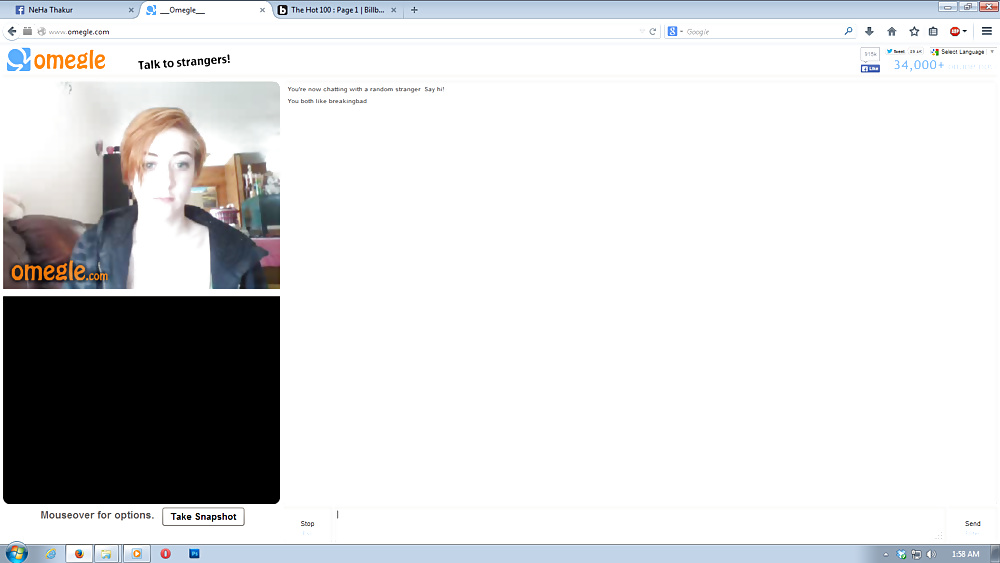The width and height of the screenshot is (1000, 563).
Task: Select the Omegle browser tab
Action: [204, 10]
